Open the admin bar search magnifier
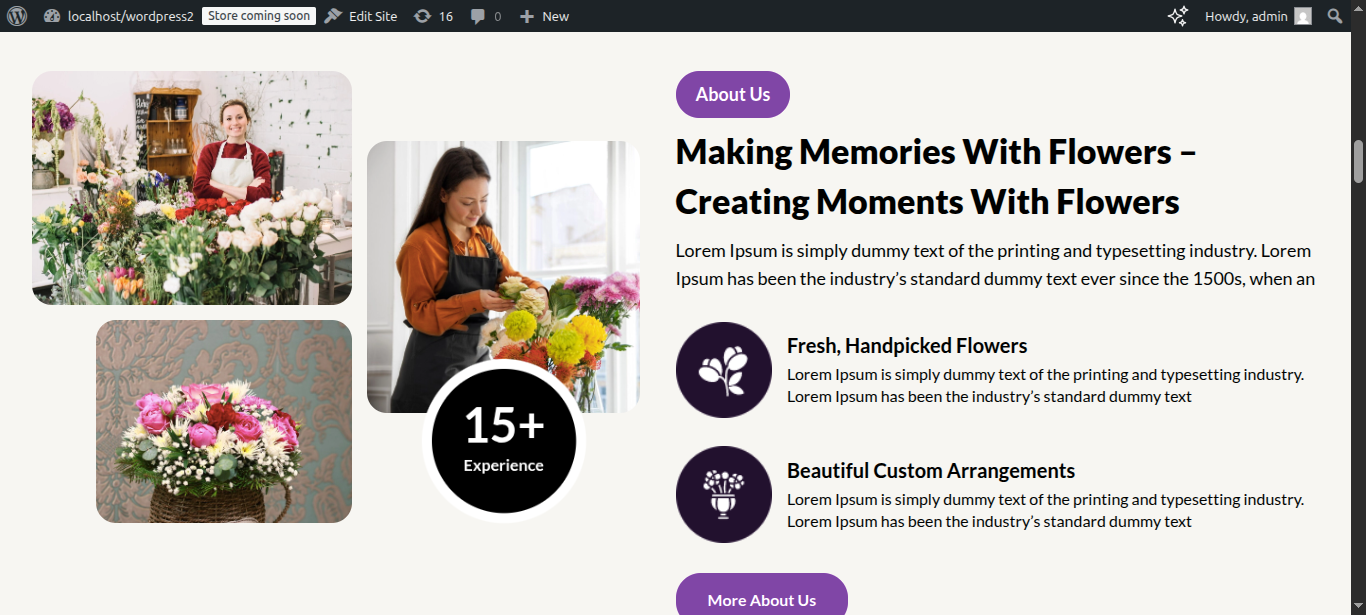This screenshot has width=1366, height=615. (1335, 16)
